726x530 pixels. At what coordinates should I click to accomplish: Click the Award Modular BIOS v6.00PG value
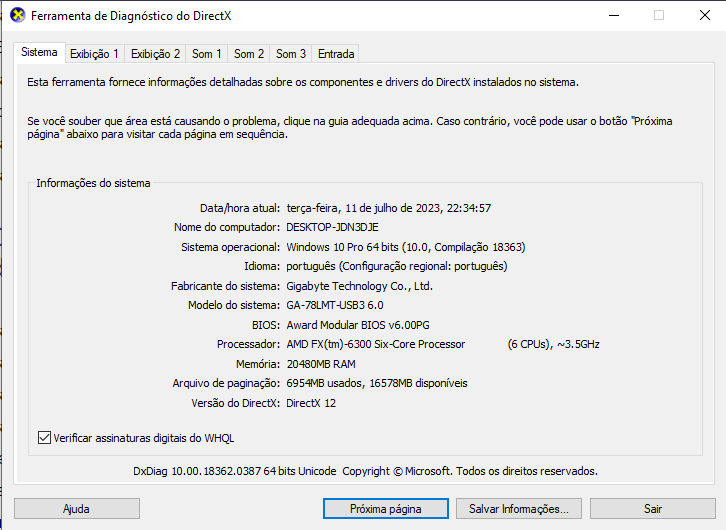point(358,325)
